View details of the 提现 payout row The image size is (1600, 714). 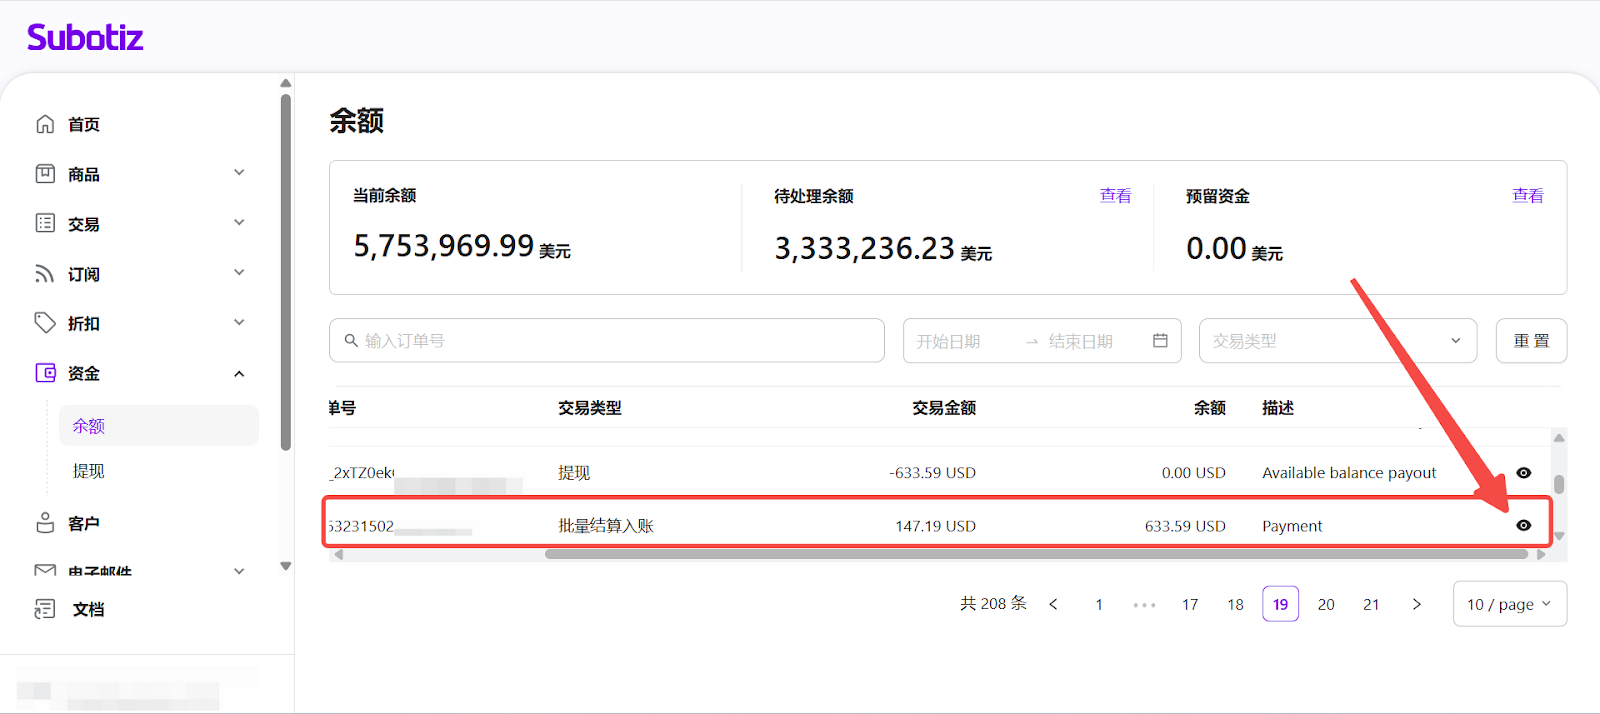pos(1523,473)
